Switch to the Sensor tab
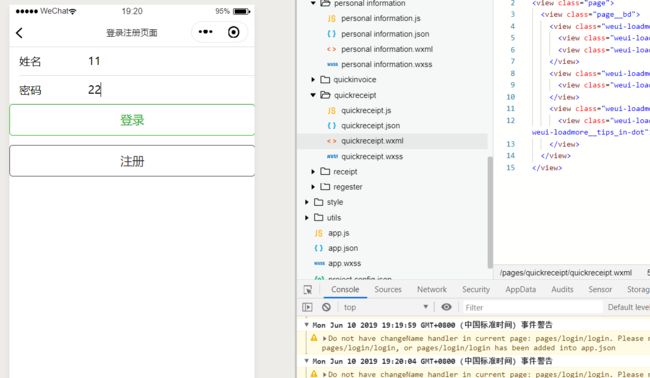The height and width of the screenshot is (378, 650). click(x=600, y=290)
